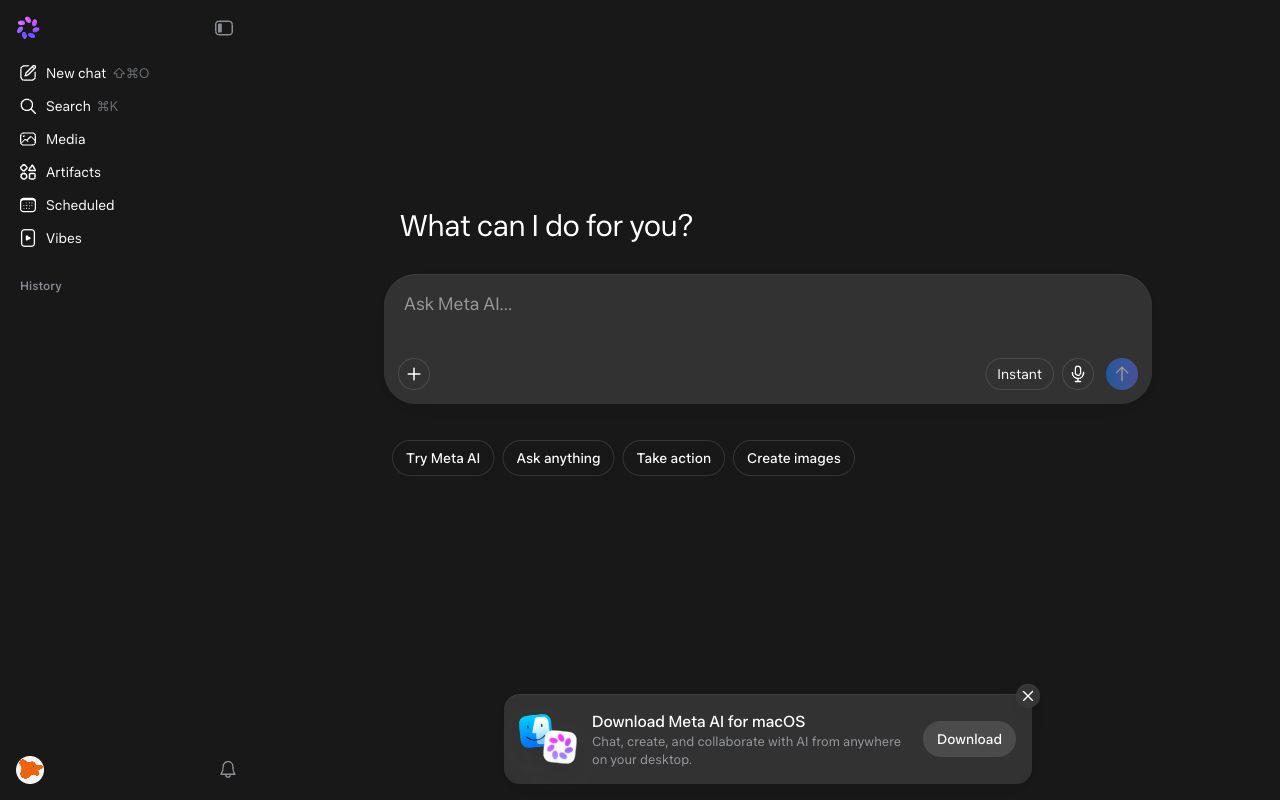
Task: Focus the Ask Meta AI input field
Action: (767, 304)
